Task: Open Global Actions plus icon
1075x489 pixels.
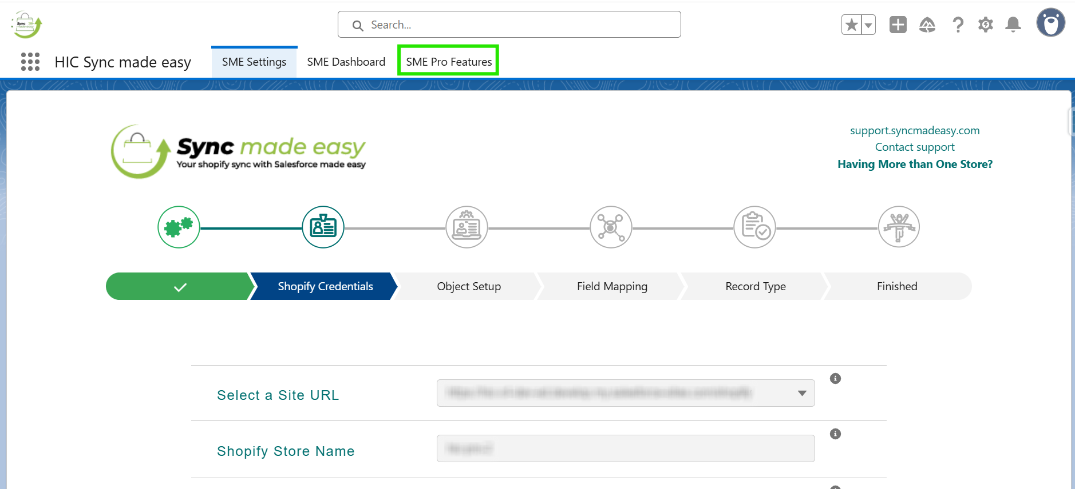Action: click(x=898, y=25)
